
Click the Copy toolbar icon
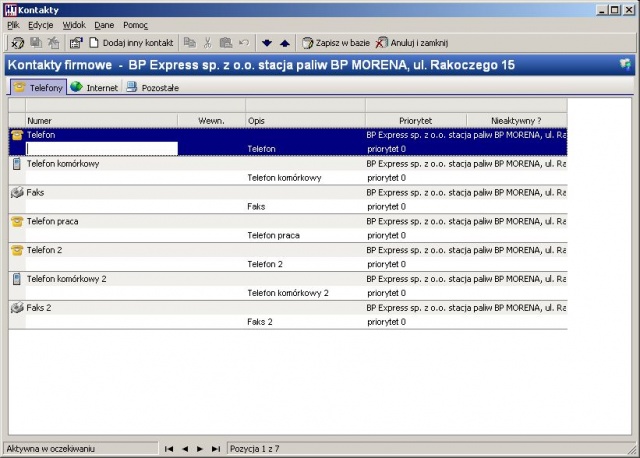189,42
